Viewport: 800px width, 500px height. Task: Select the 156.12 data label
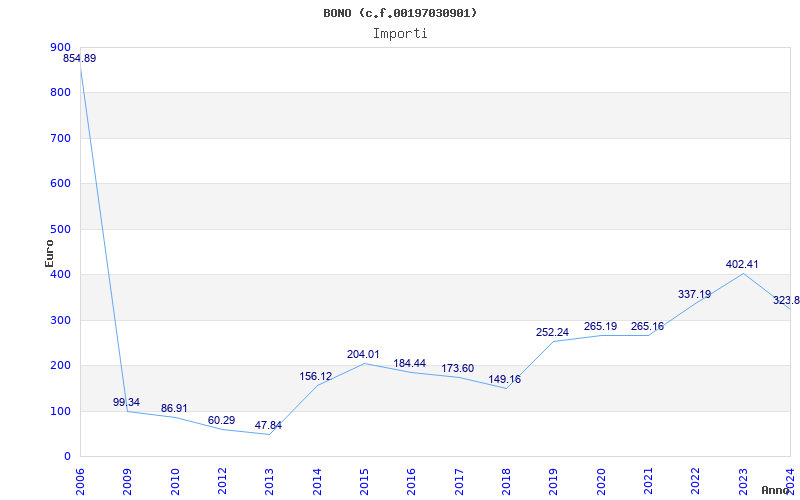[x=316, y=377]
